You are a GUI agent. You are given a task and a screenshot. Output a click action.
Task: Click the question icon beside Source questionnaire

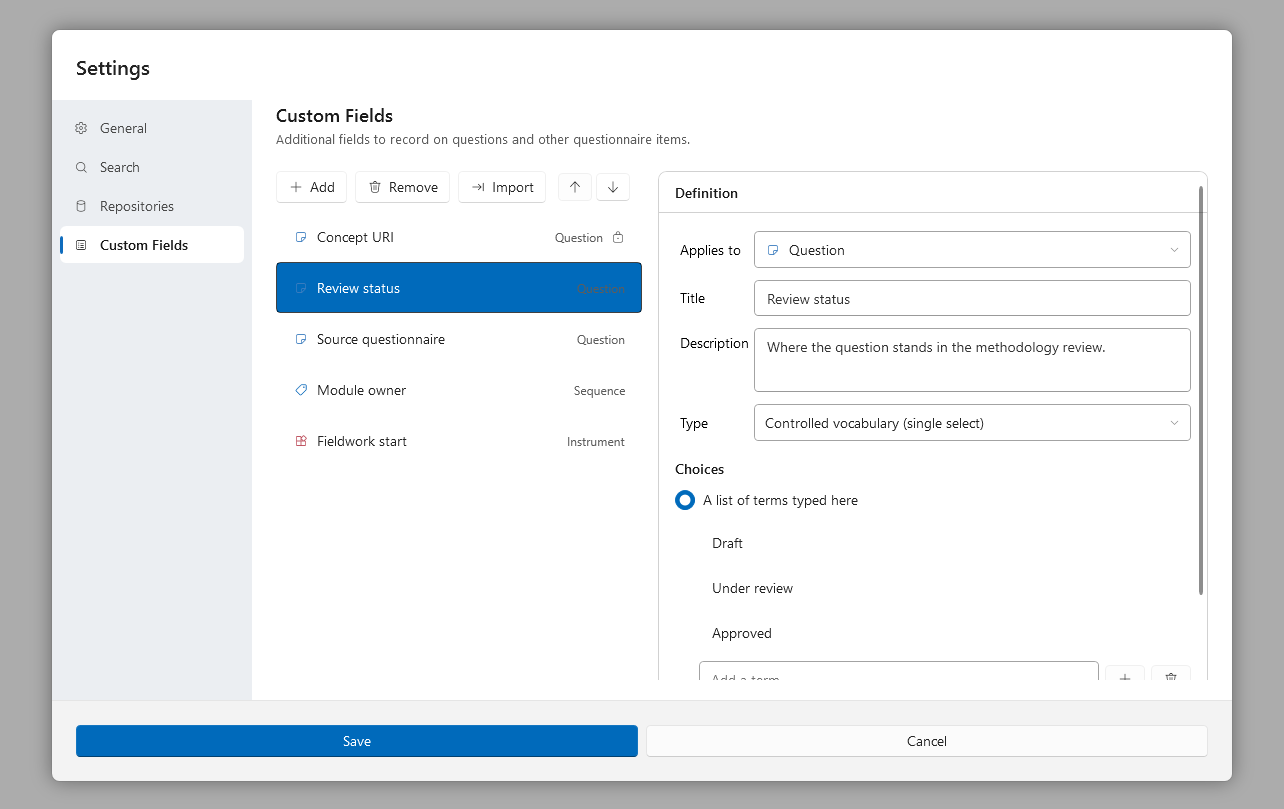point(301,339)
